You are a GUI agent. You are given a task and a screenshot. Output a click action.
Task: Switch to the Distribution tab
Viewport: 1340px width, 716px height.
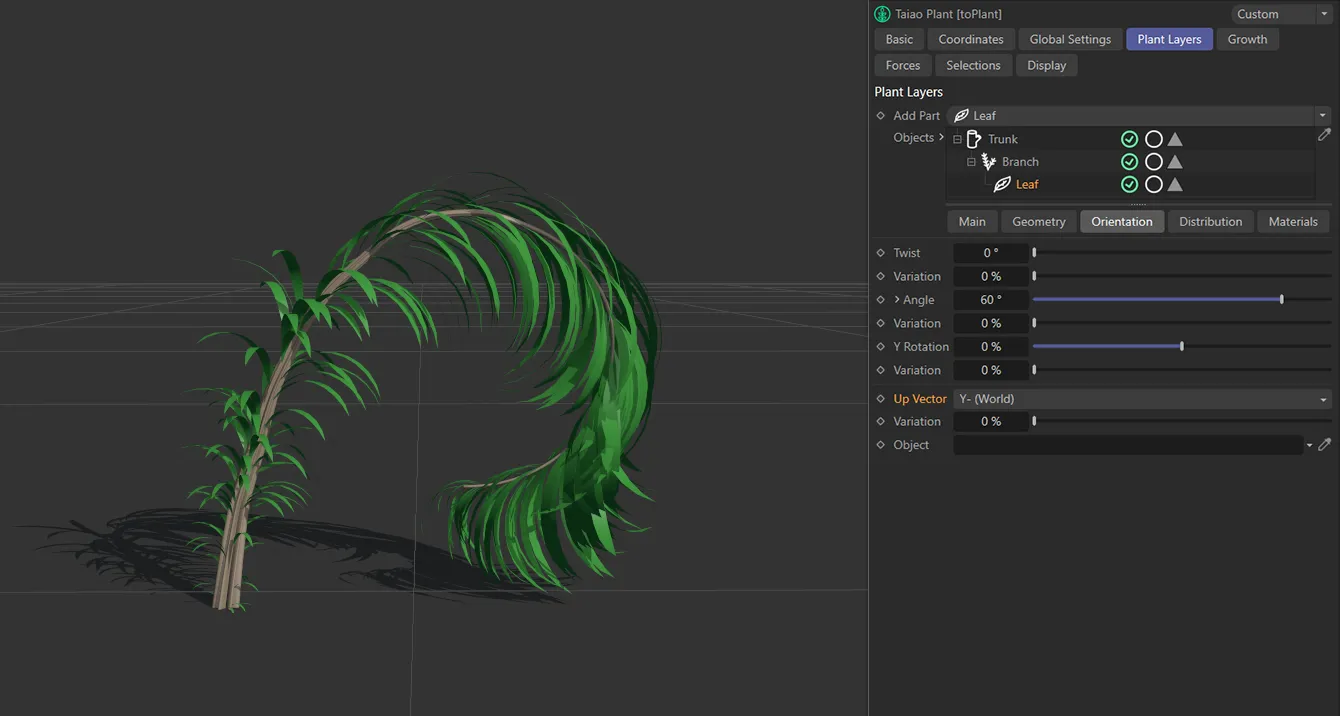coord(1210,221)
